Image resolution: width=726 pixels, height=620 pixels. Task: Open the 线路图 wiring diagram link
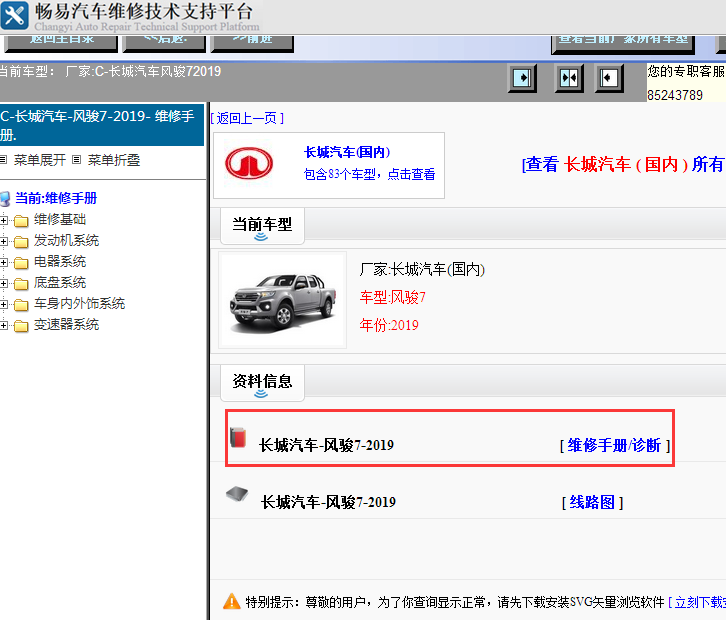[592, 502]
